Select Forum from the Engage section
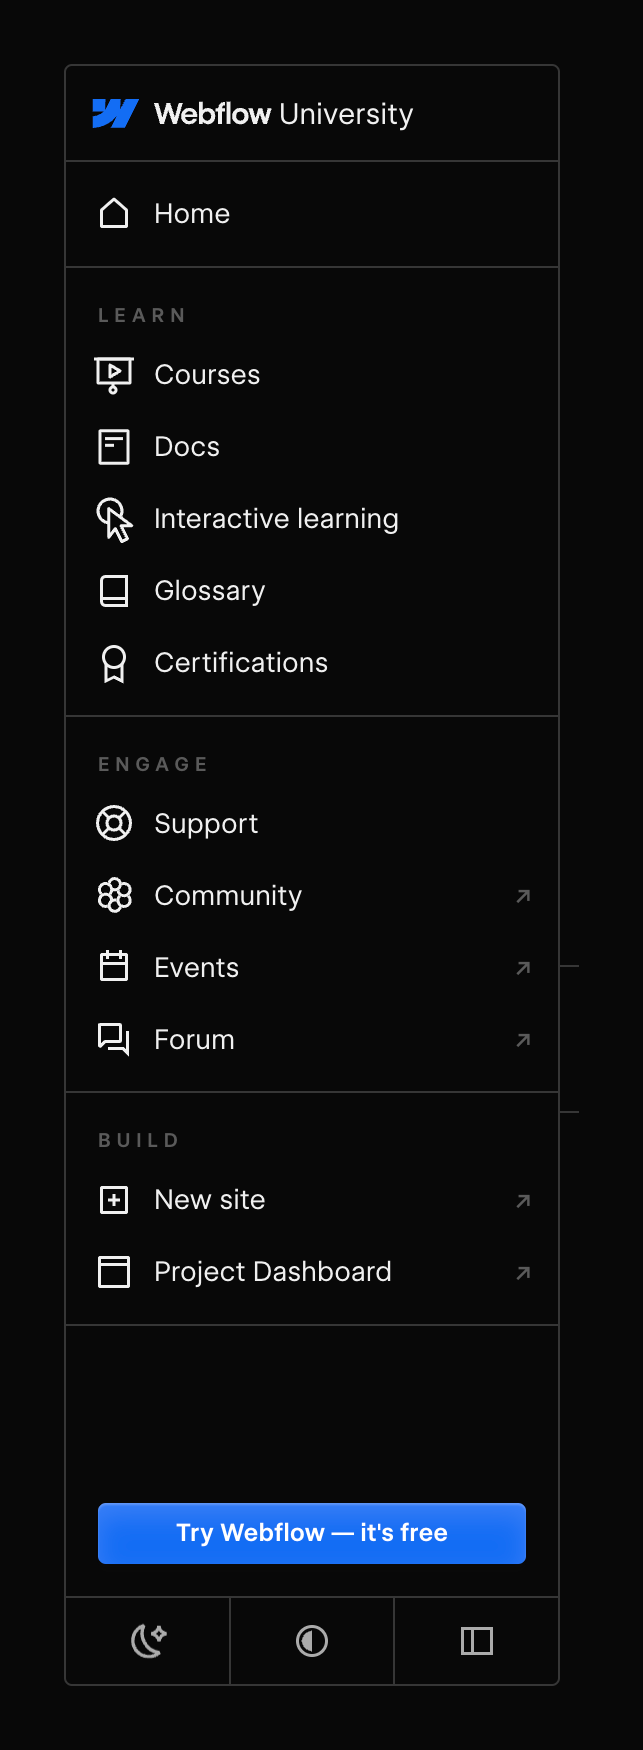The height and width of the screenshot is (1750, 643). (194, 1039)
